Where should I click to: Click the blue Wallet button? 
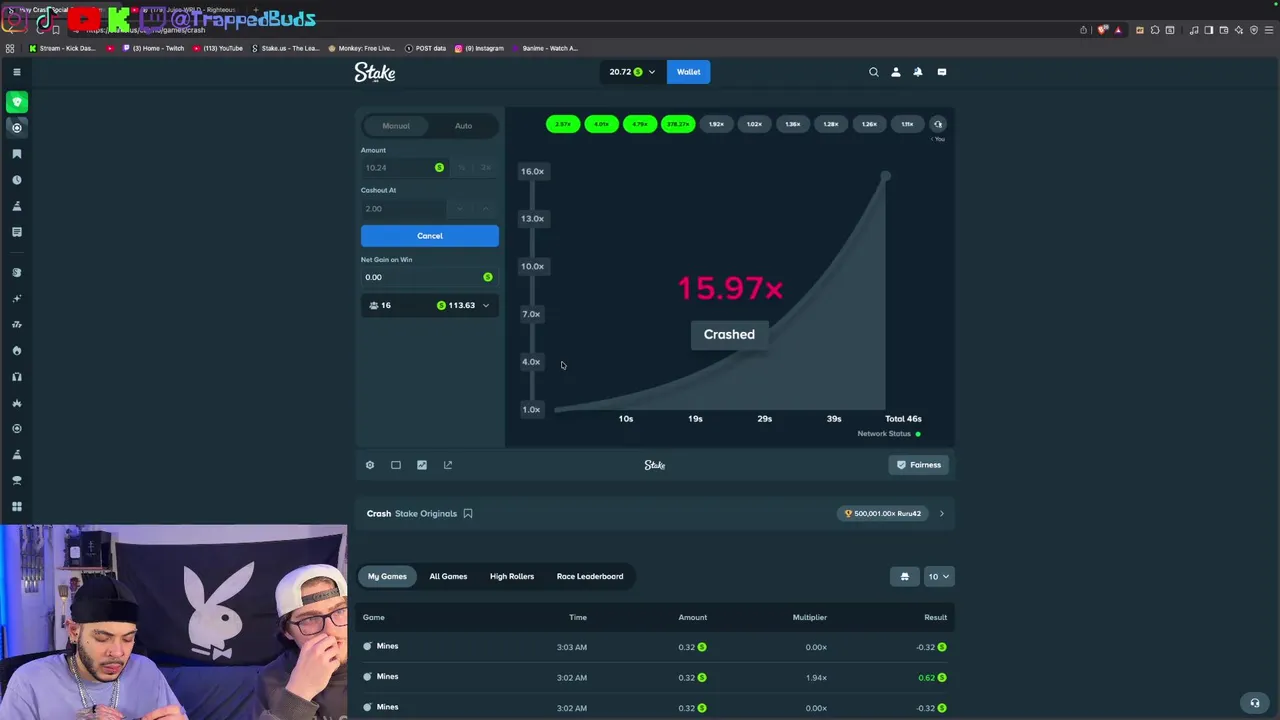click(x=688, y=72)
